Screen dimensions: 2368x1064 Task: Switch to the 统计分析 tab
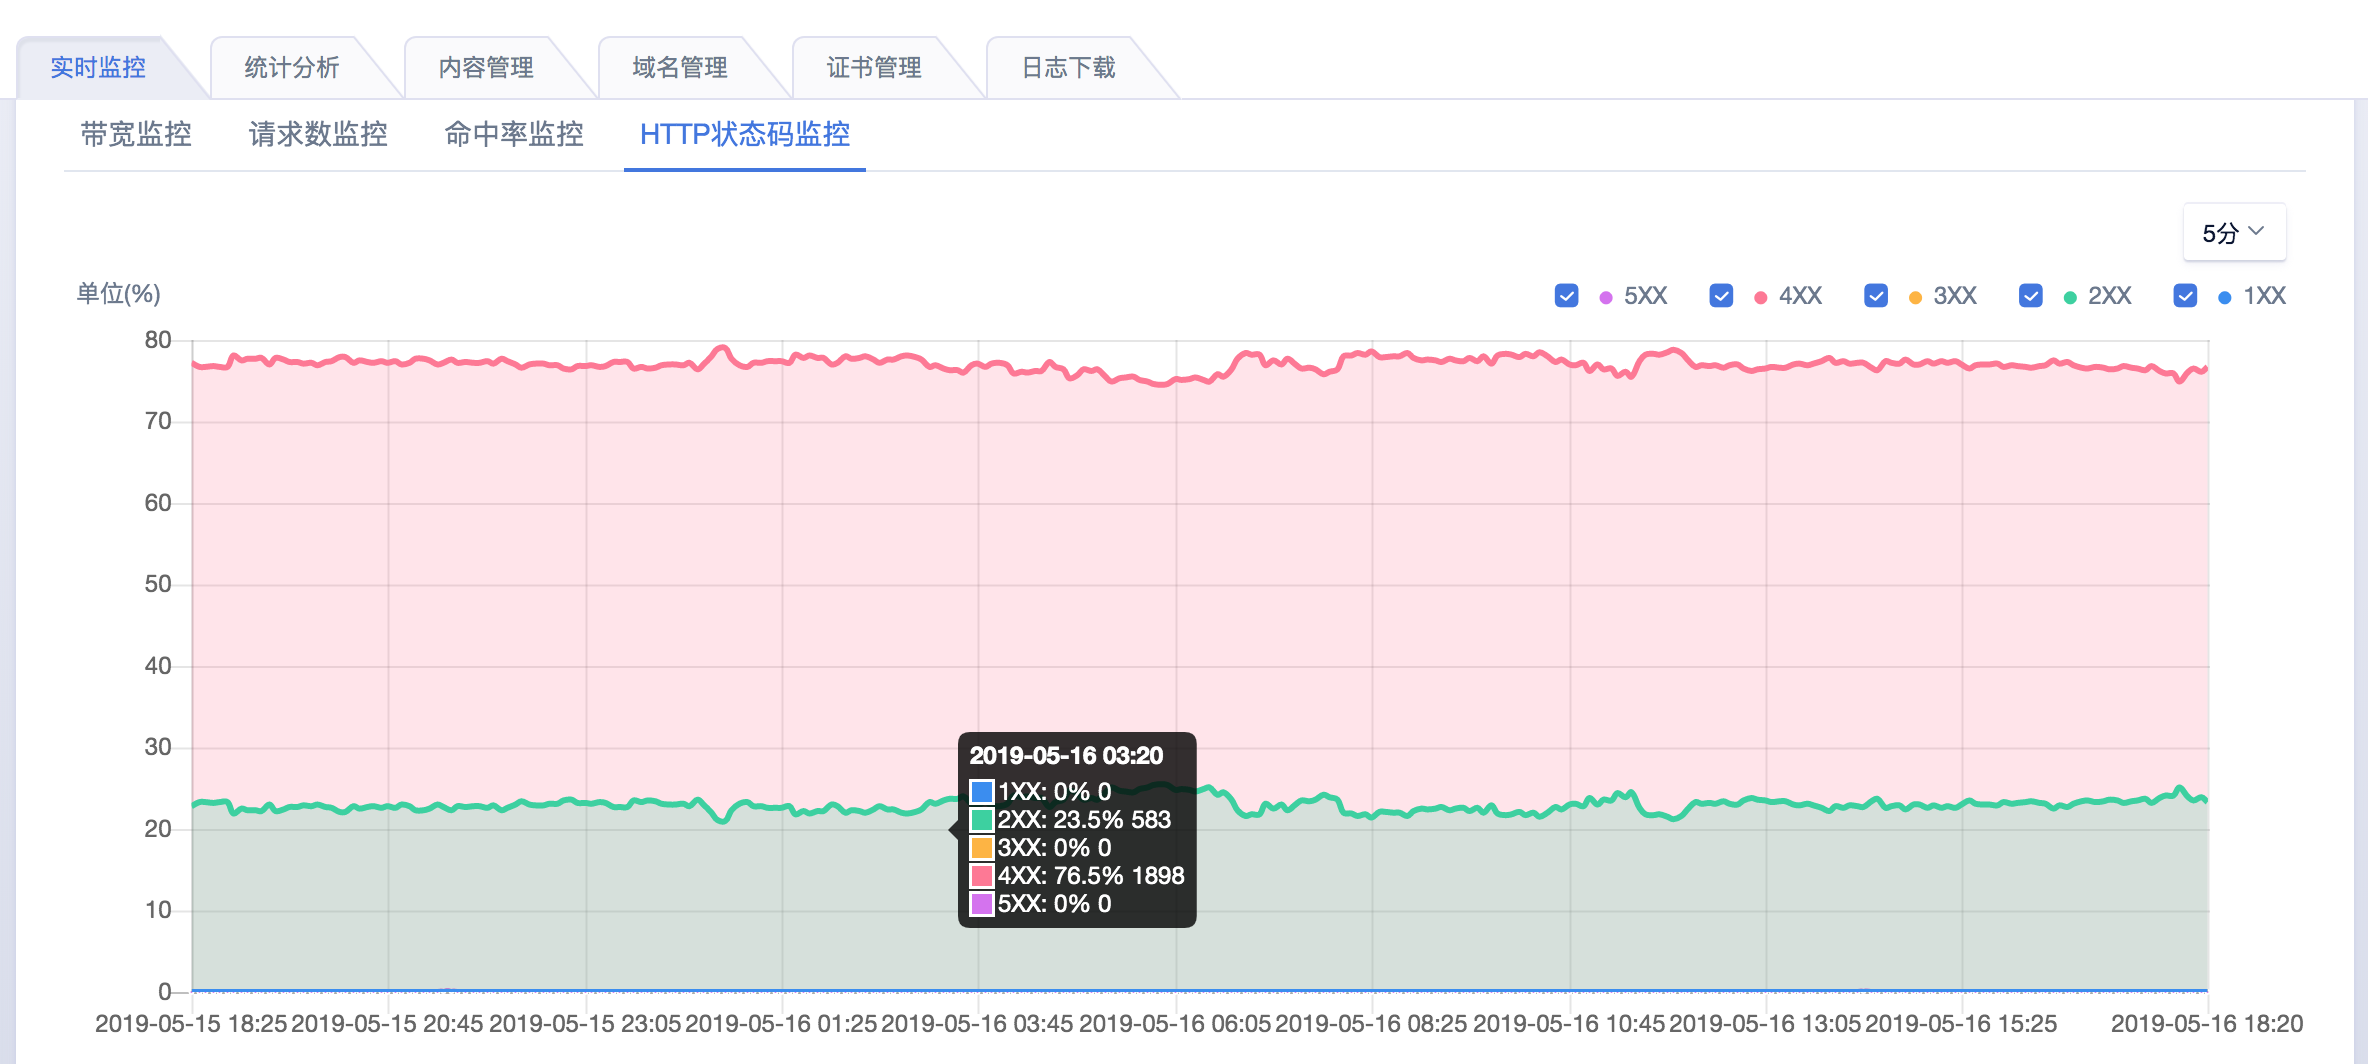tap(292, 68)
